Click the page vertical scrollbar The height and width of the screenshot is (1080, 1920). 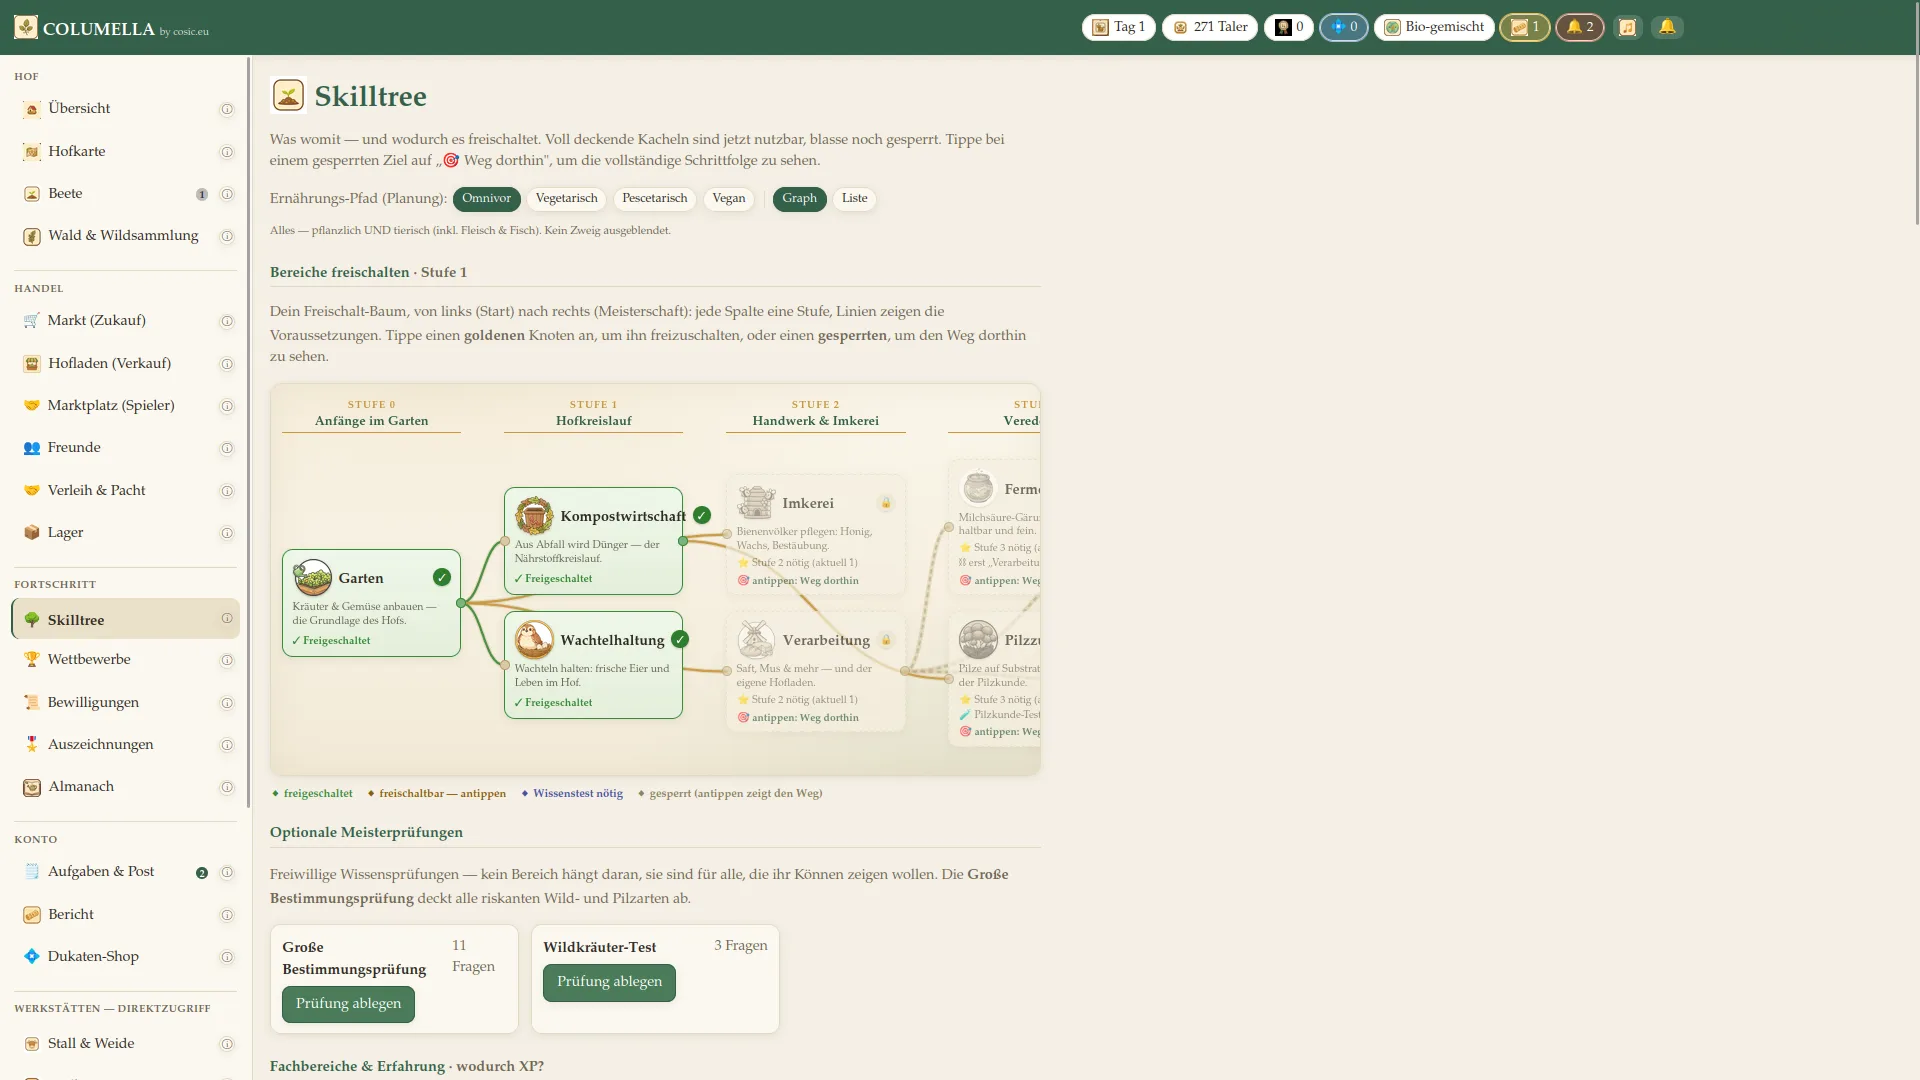click(x=1916, y=115)
